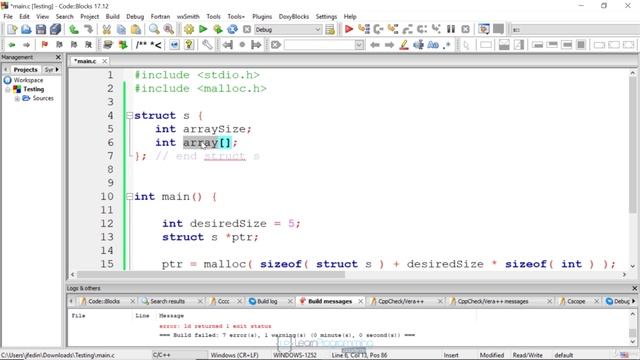Open the Debug build target dropdown
The width and height of the screenshot is (640, 360).
click(288, 29)
